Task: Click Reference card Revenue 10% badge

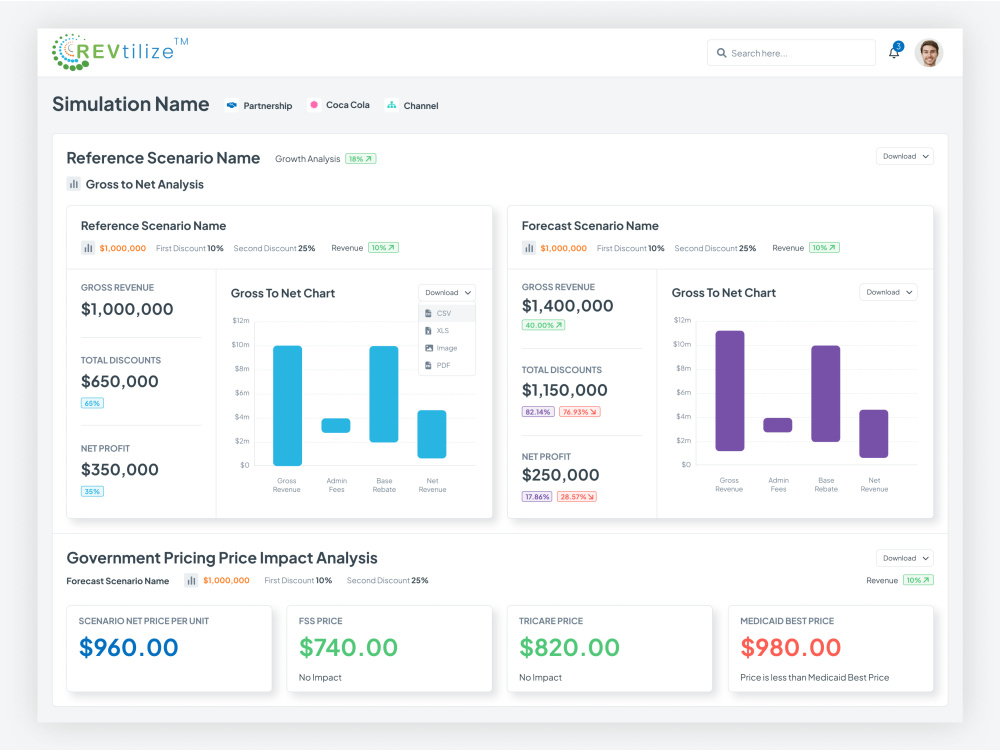Action: point(383,247)
